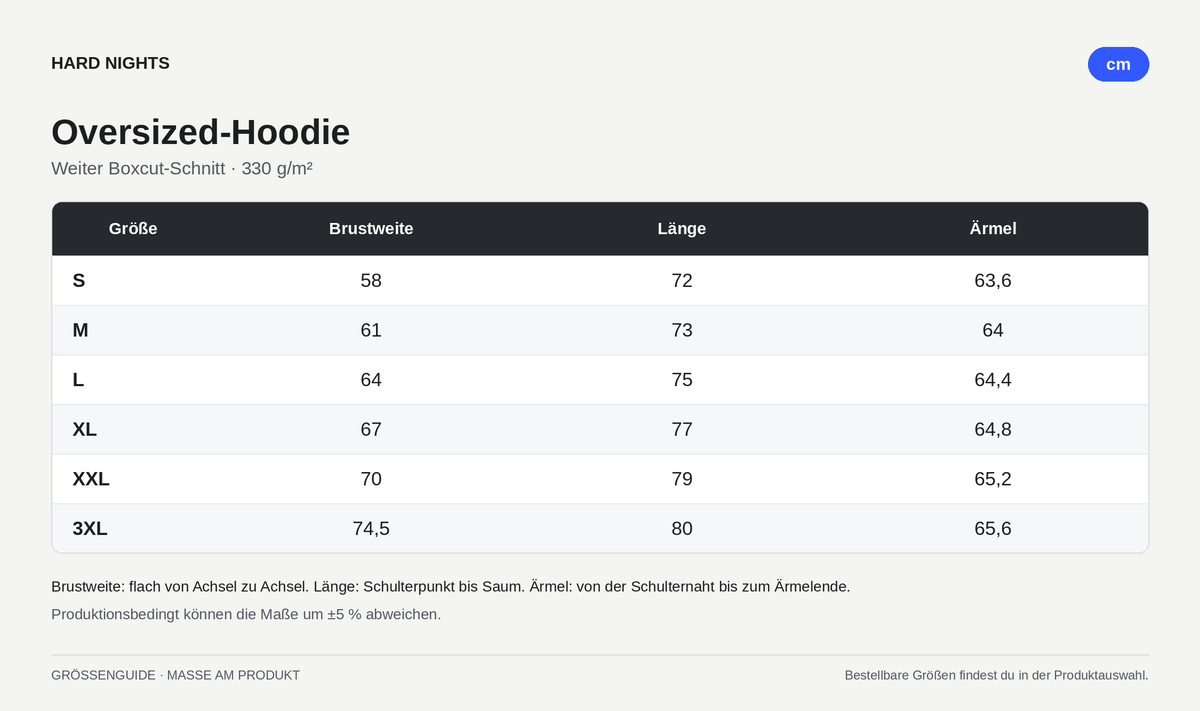Choose the size L row label
Screen dimensions: 1200x711
coord(78,380)
